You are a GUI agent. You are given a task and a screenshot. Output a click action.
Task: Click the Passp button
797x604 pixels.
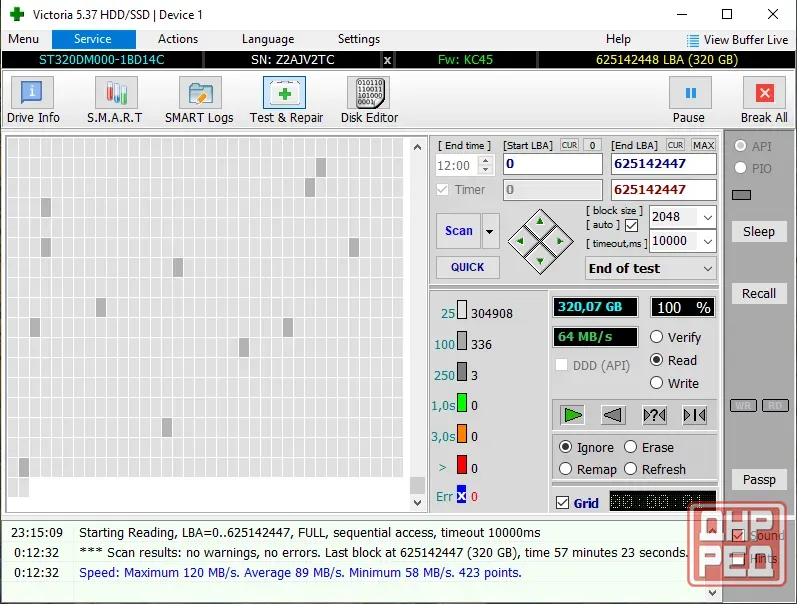click(759, 480)
